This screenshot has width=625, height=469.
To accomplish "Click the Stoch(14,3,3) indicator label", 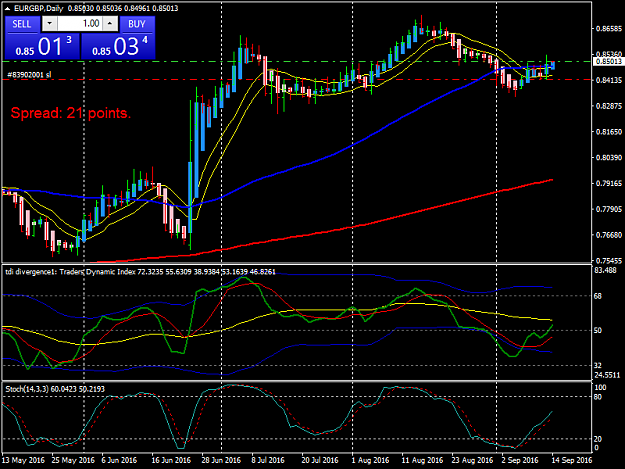I will tap(55, 389).
